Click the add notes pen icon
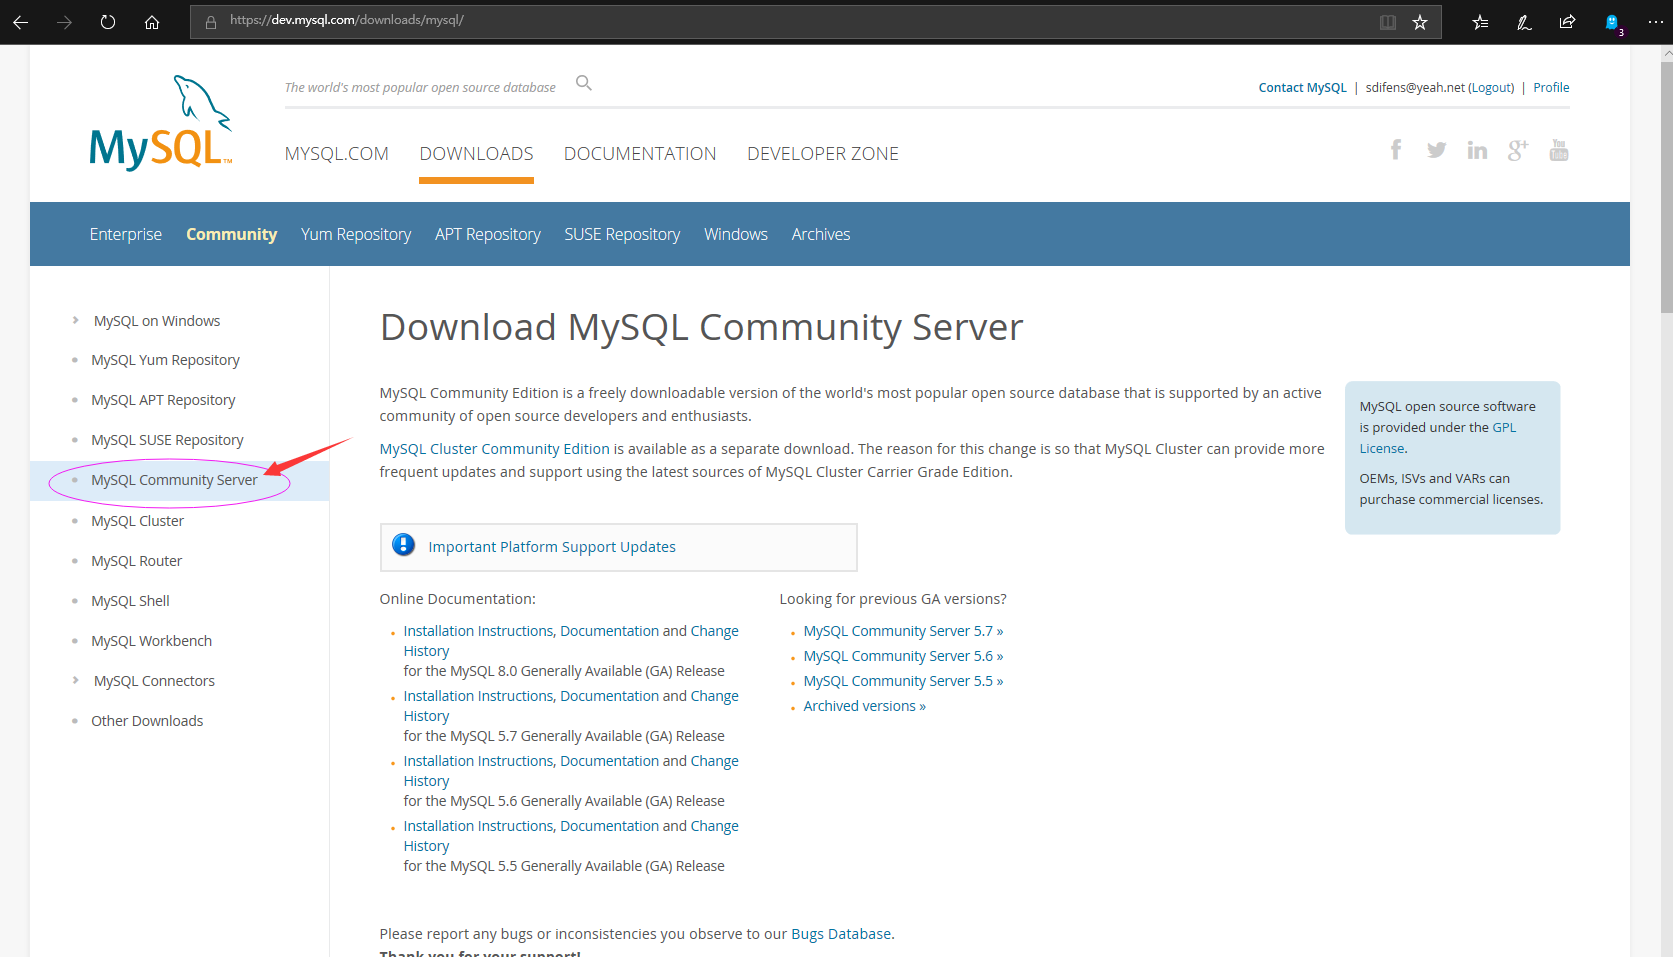Image resolution: width=1673 pixels, height=957 pixels. click(1524, 22)
